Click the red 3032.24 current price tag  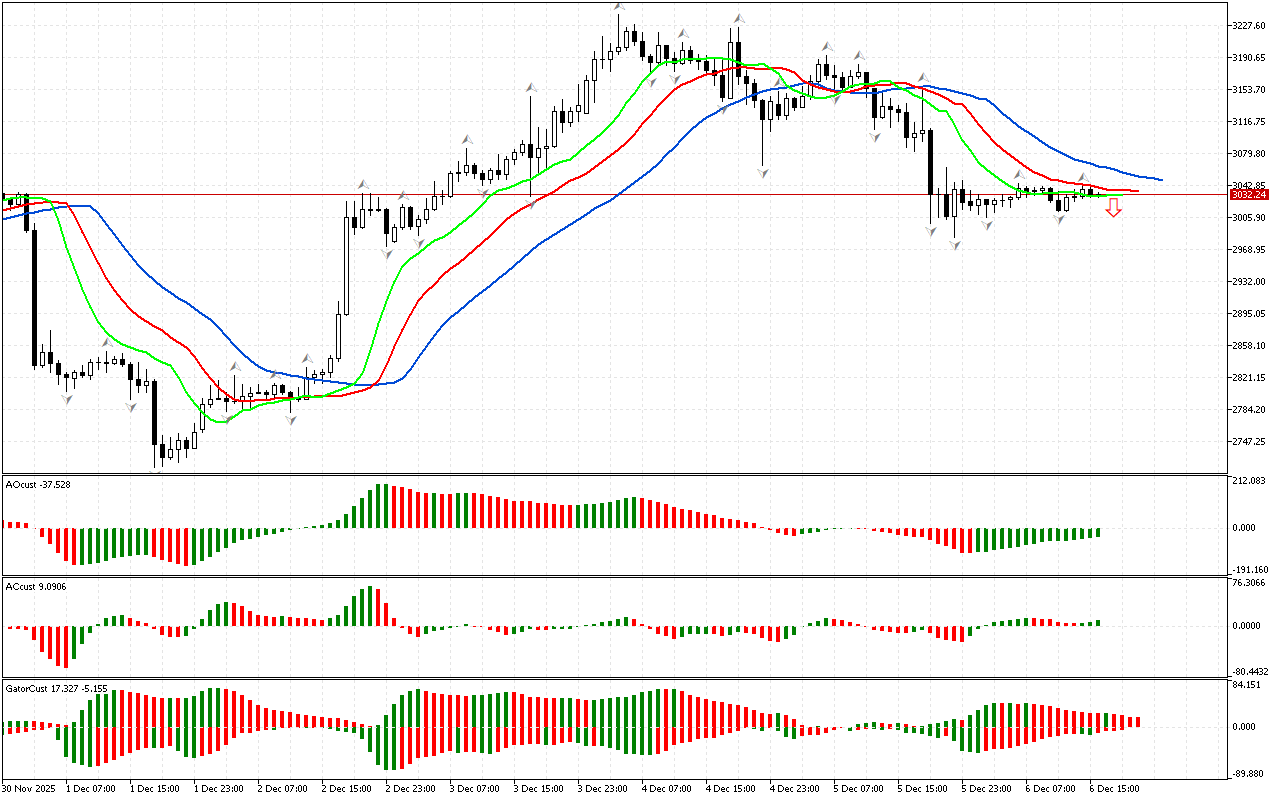click(1248, 195)
